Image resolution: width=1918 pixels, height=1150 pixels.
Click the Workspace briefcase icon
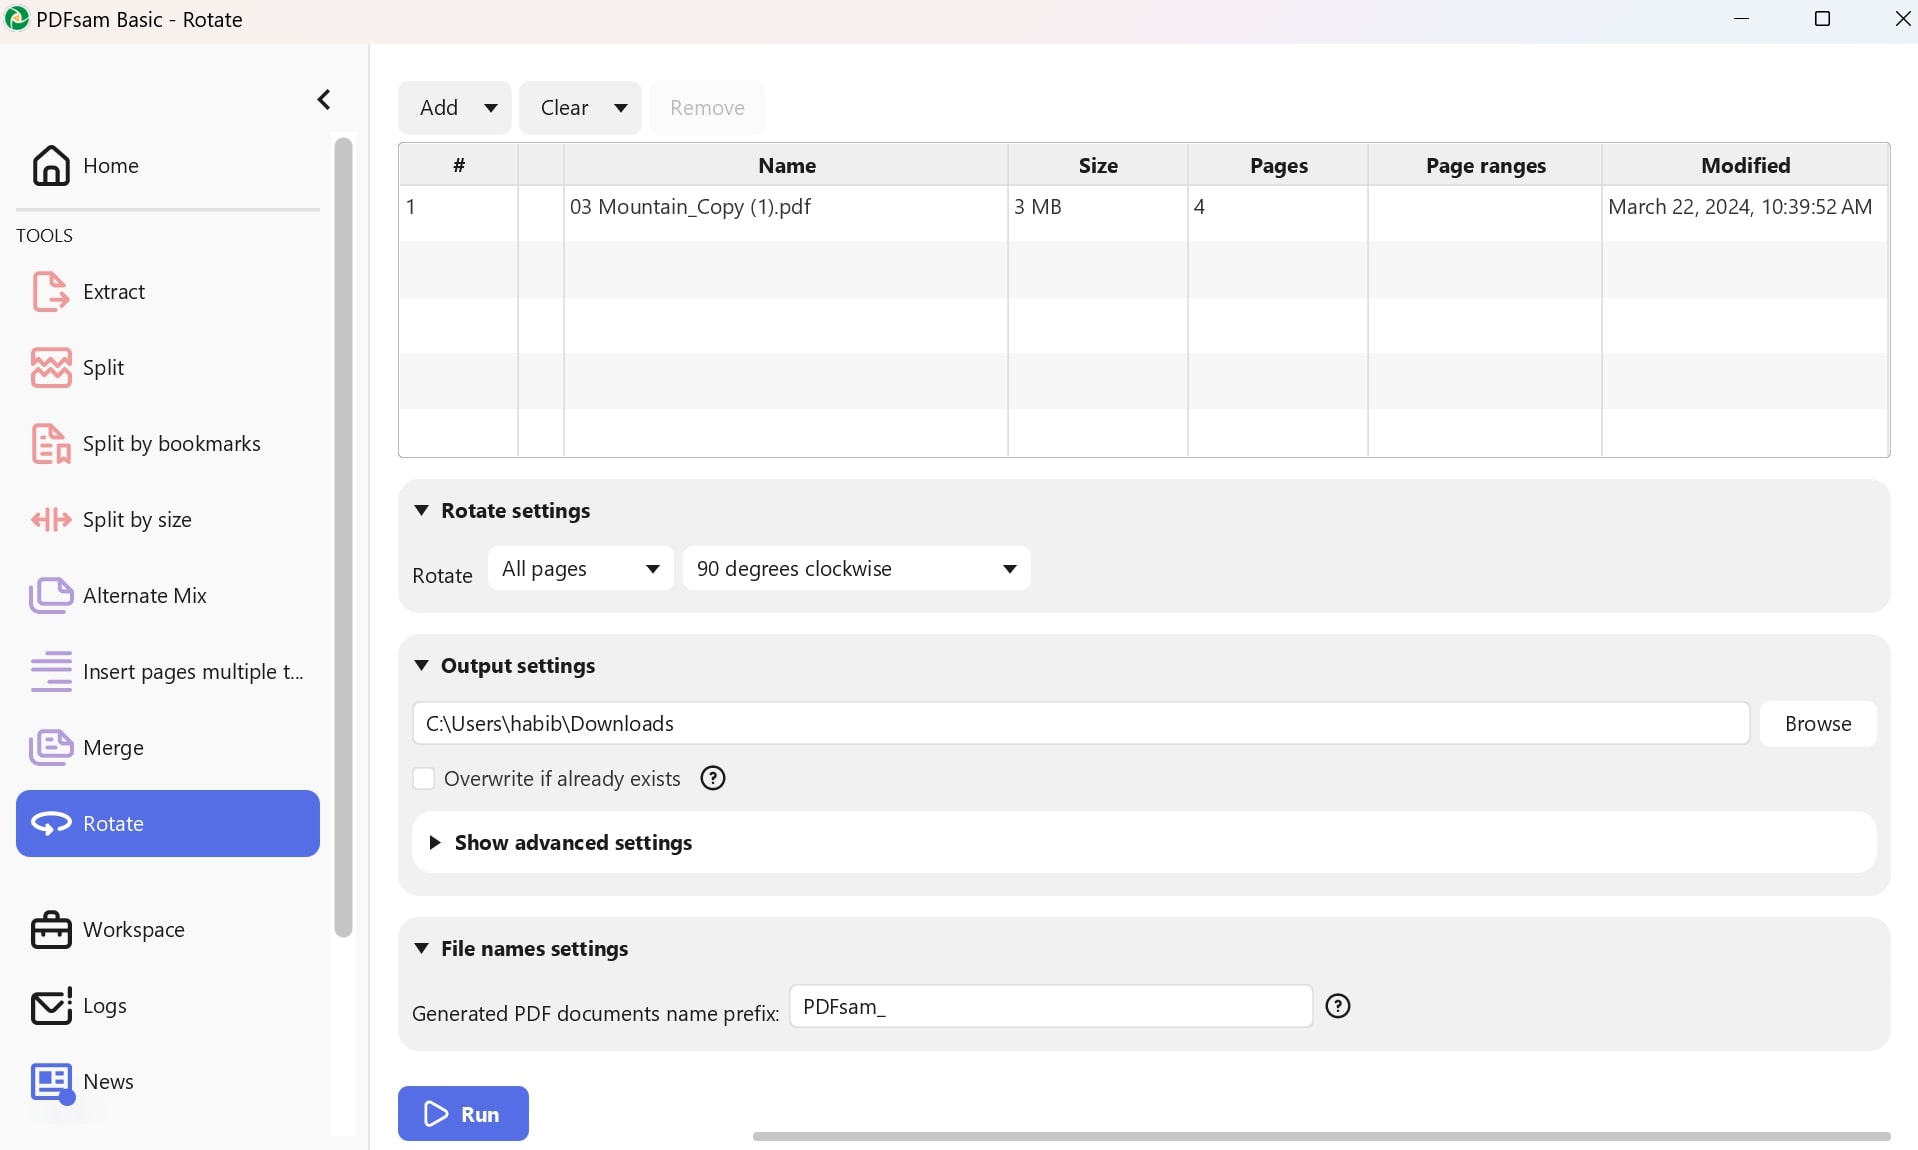coord(51,930)
